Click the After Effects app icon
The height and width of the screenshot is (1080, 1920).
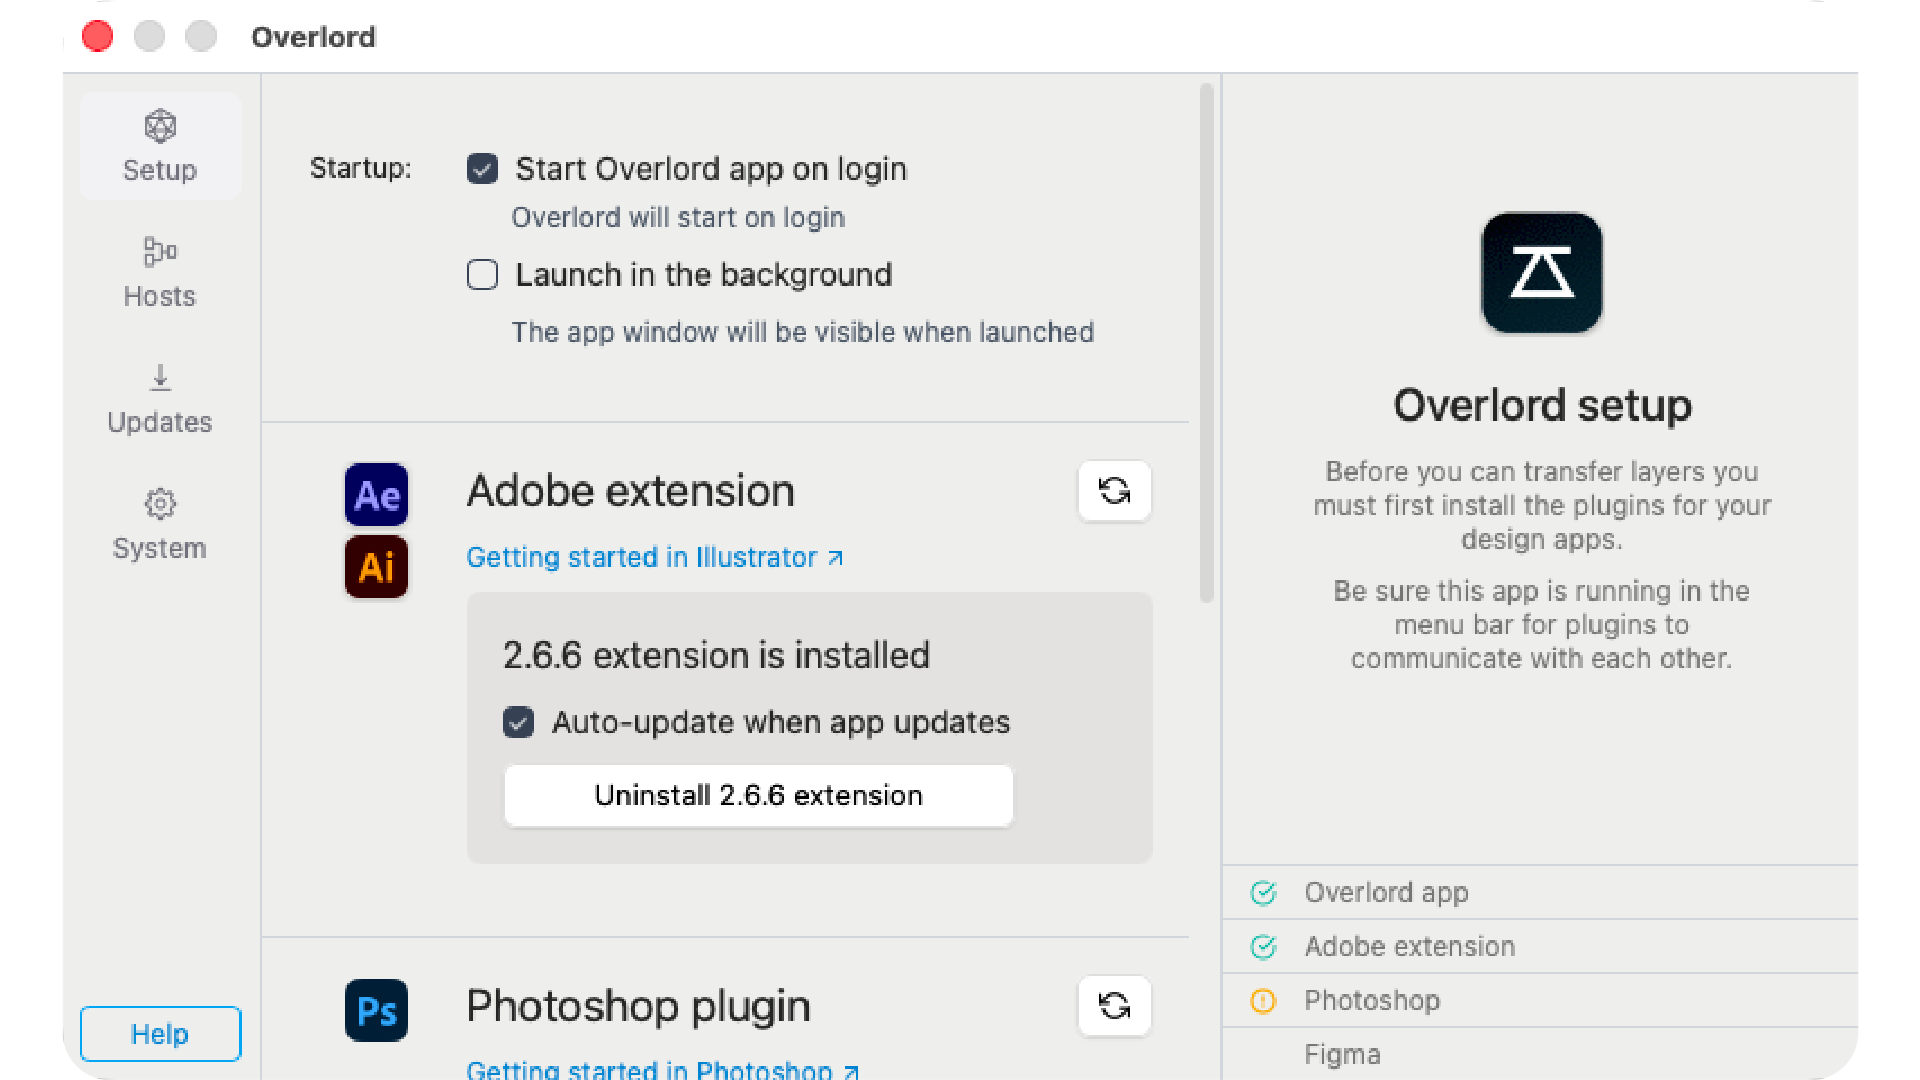point(376,494)
